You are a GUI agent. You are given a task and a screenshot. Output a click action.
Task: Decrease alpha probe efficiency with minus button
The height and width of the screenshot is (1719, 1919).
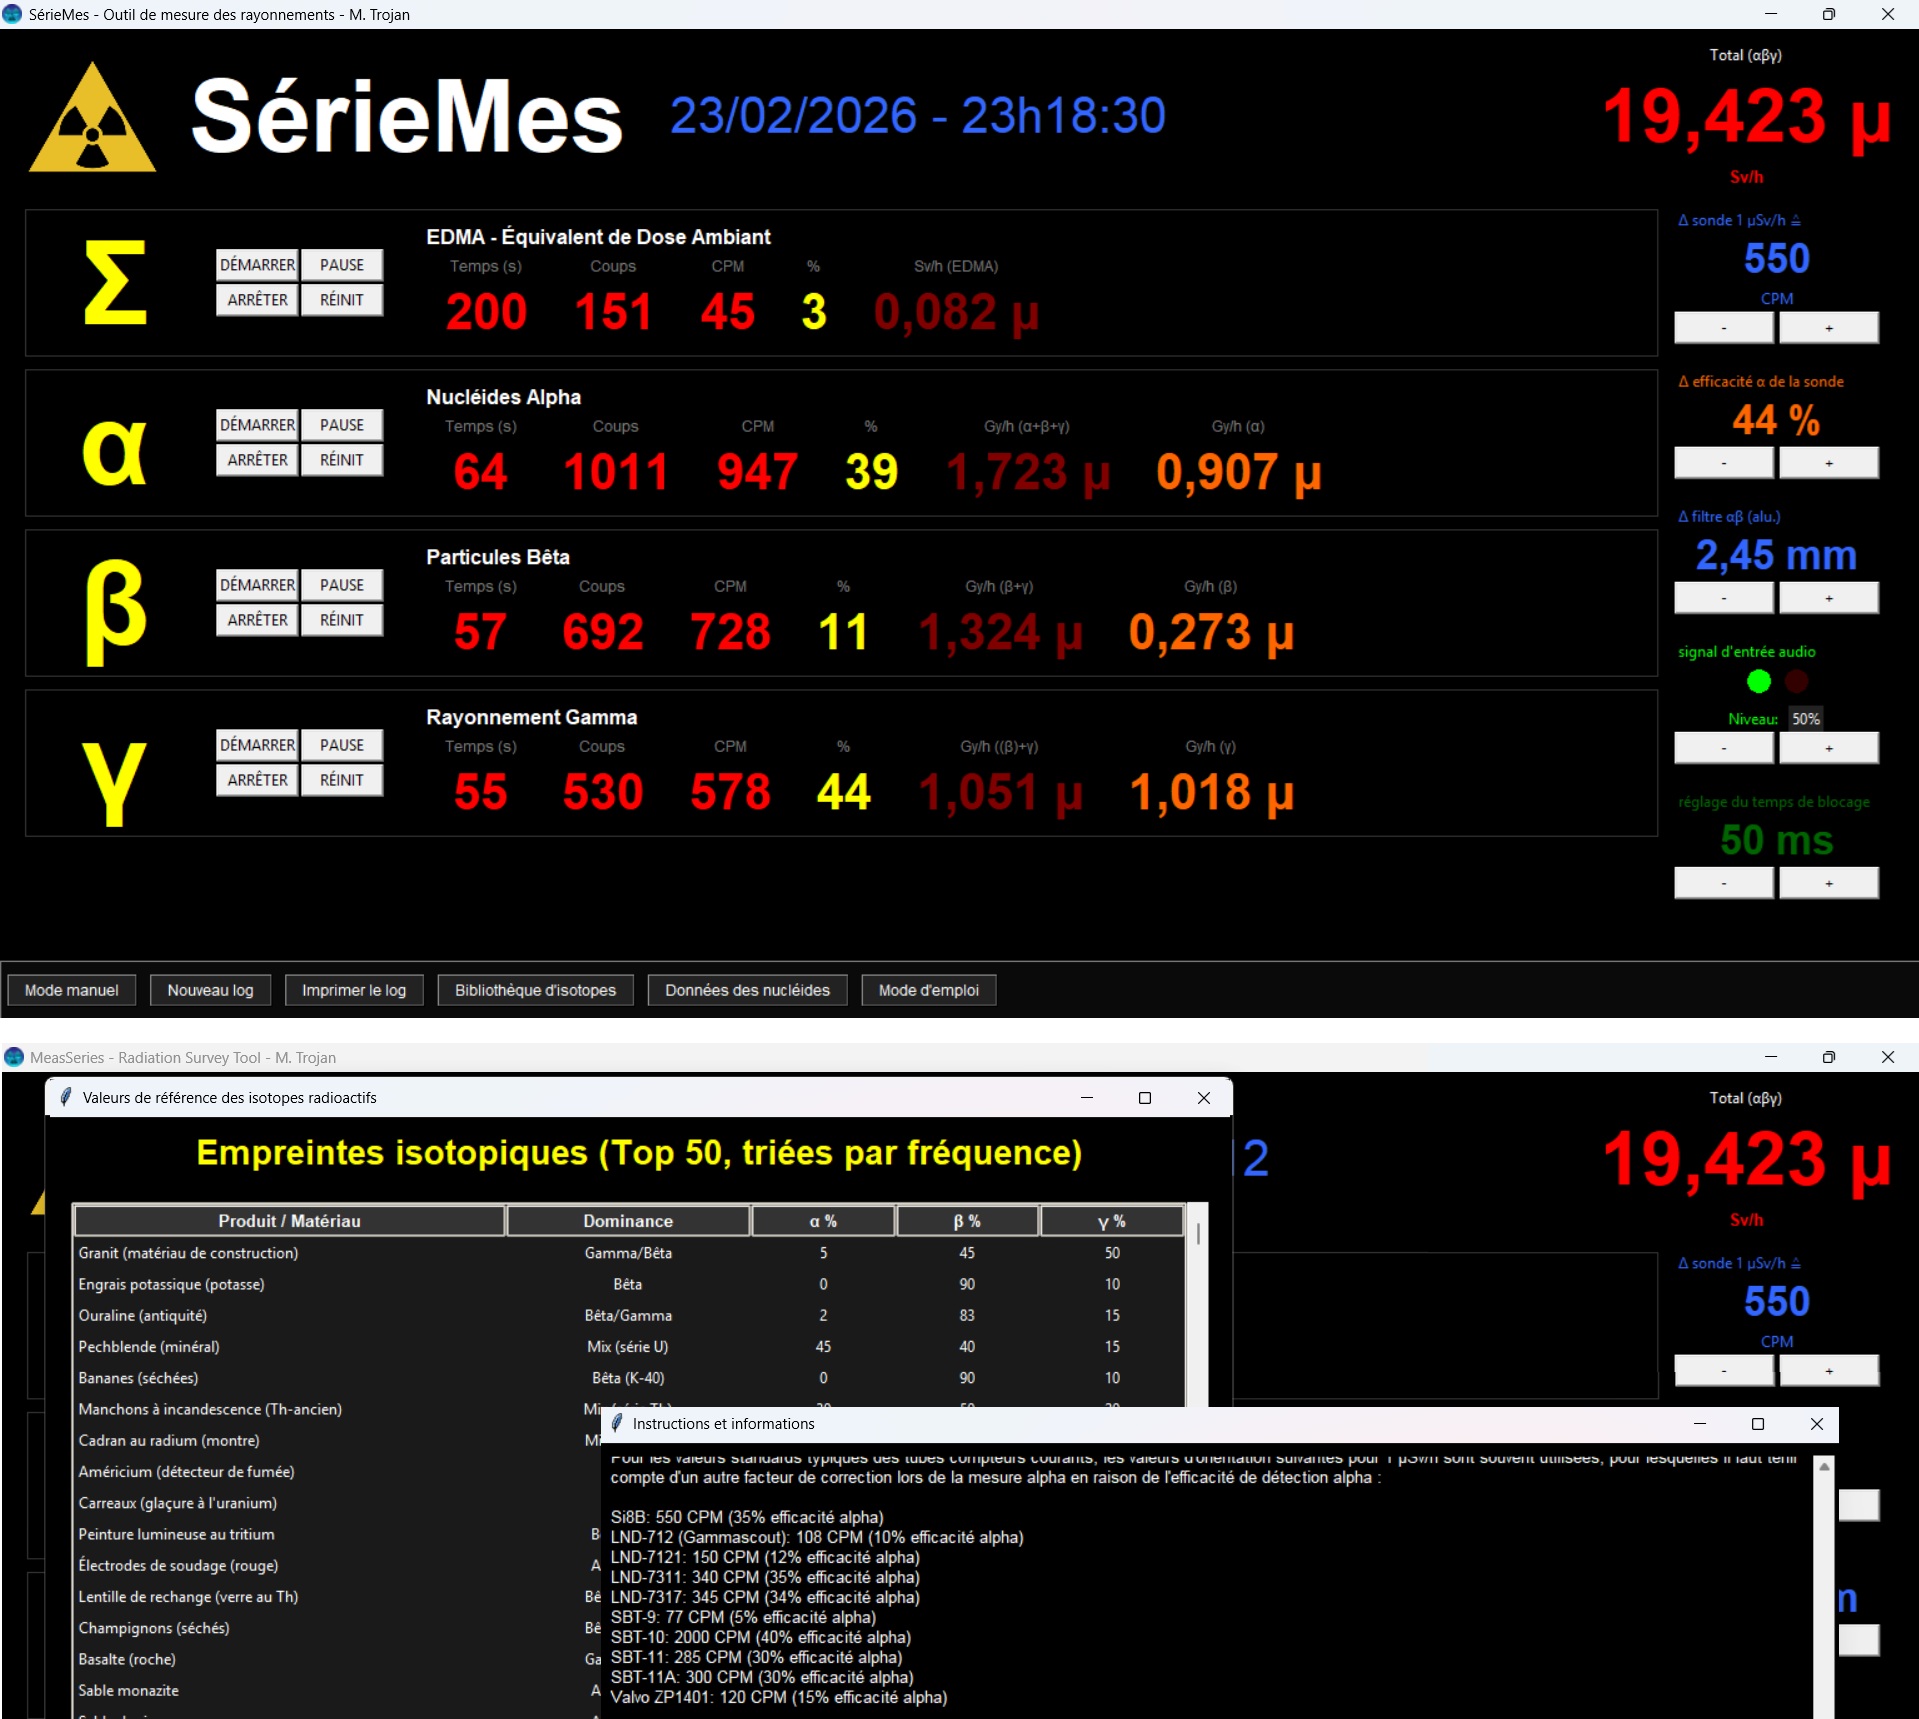point(1723,463)
